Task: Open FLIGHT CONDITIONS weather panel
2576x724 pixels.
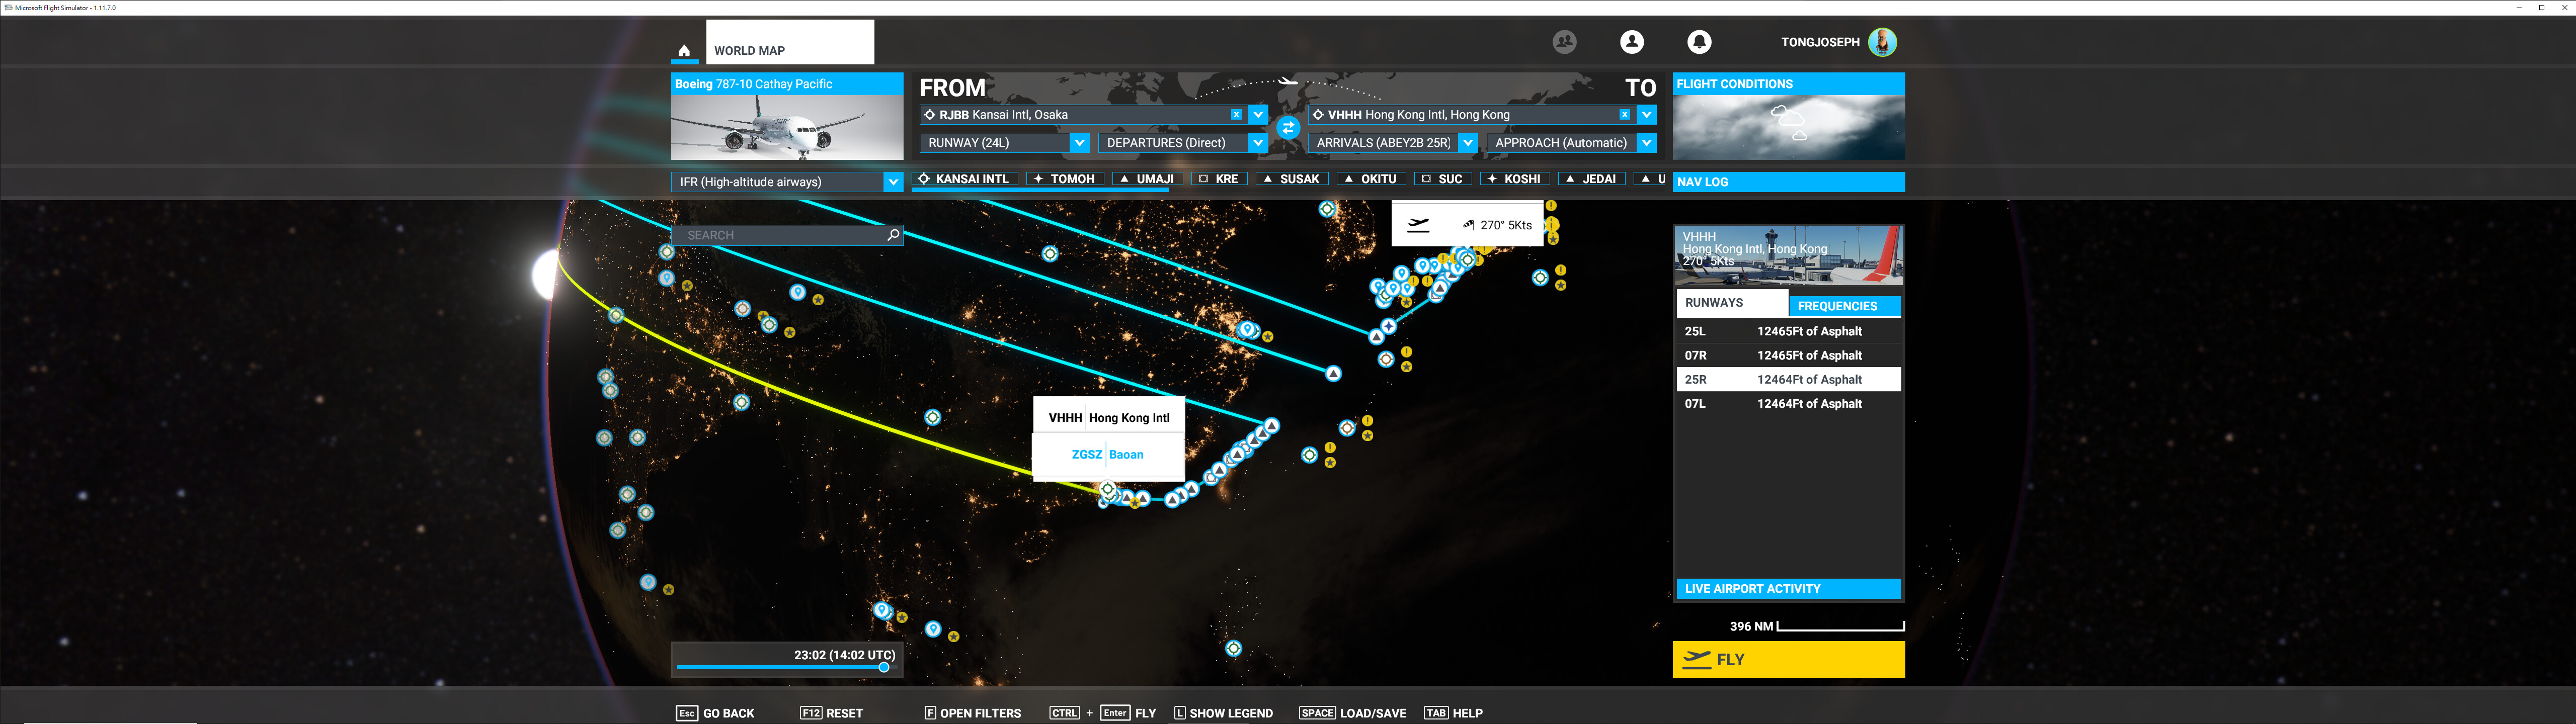Action: coord(1788,116)
